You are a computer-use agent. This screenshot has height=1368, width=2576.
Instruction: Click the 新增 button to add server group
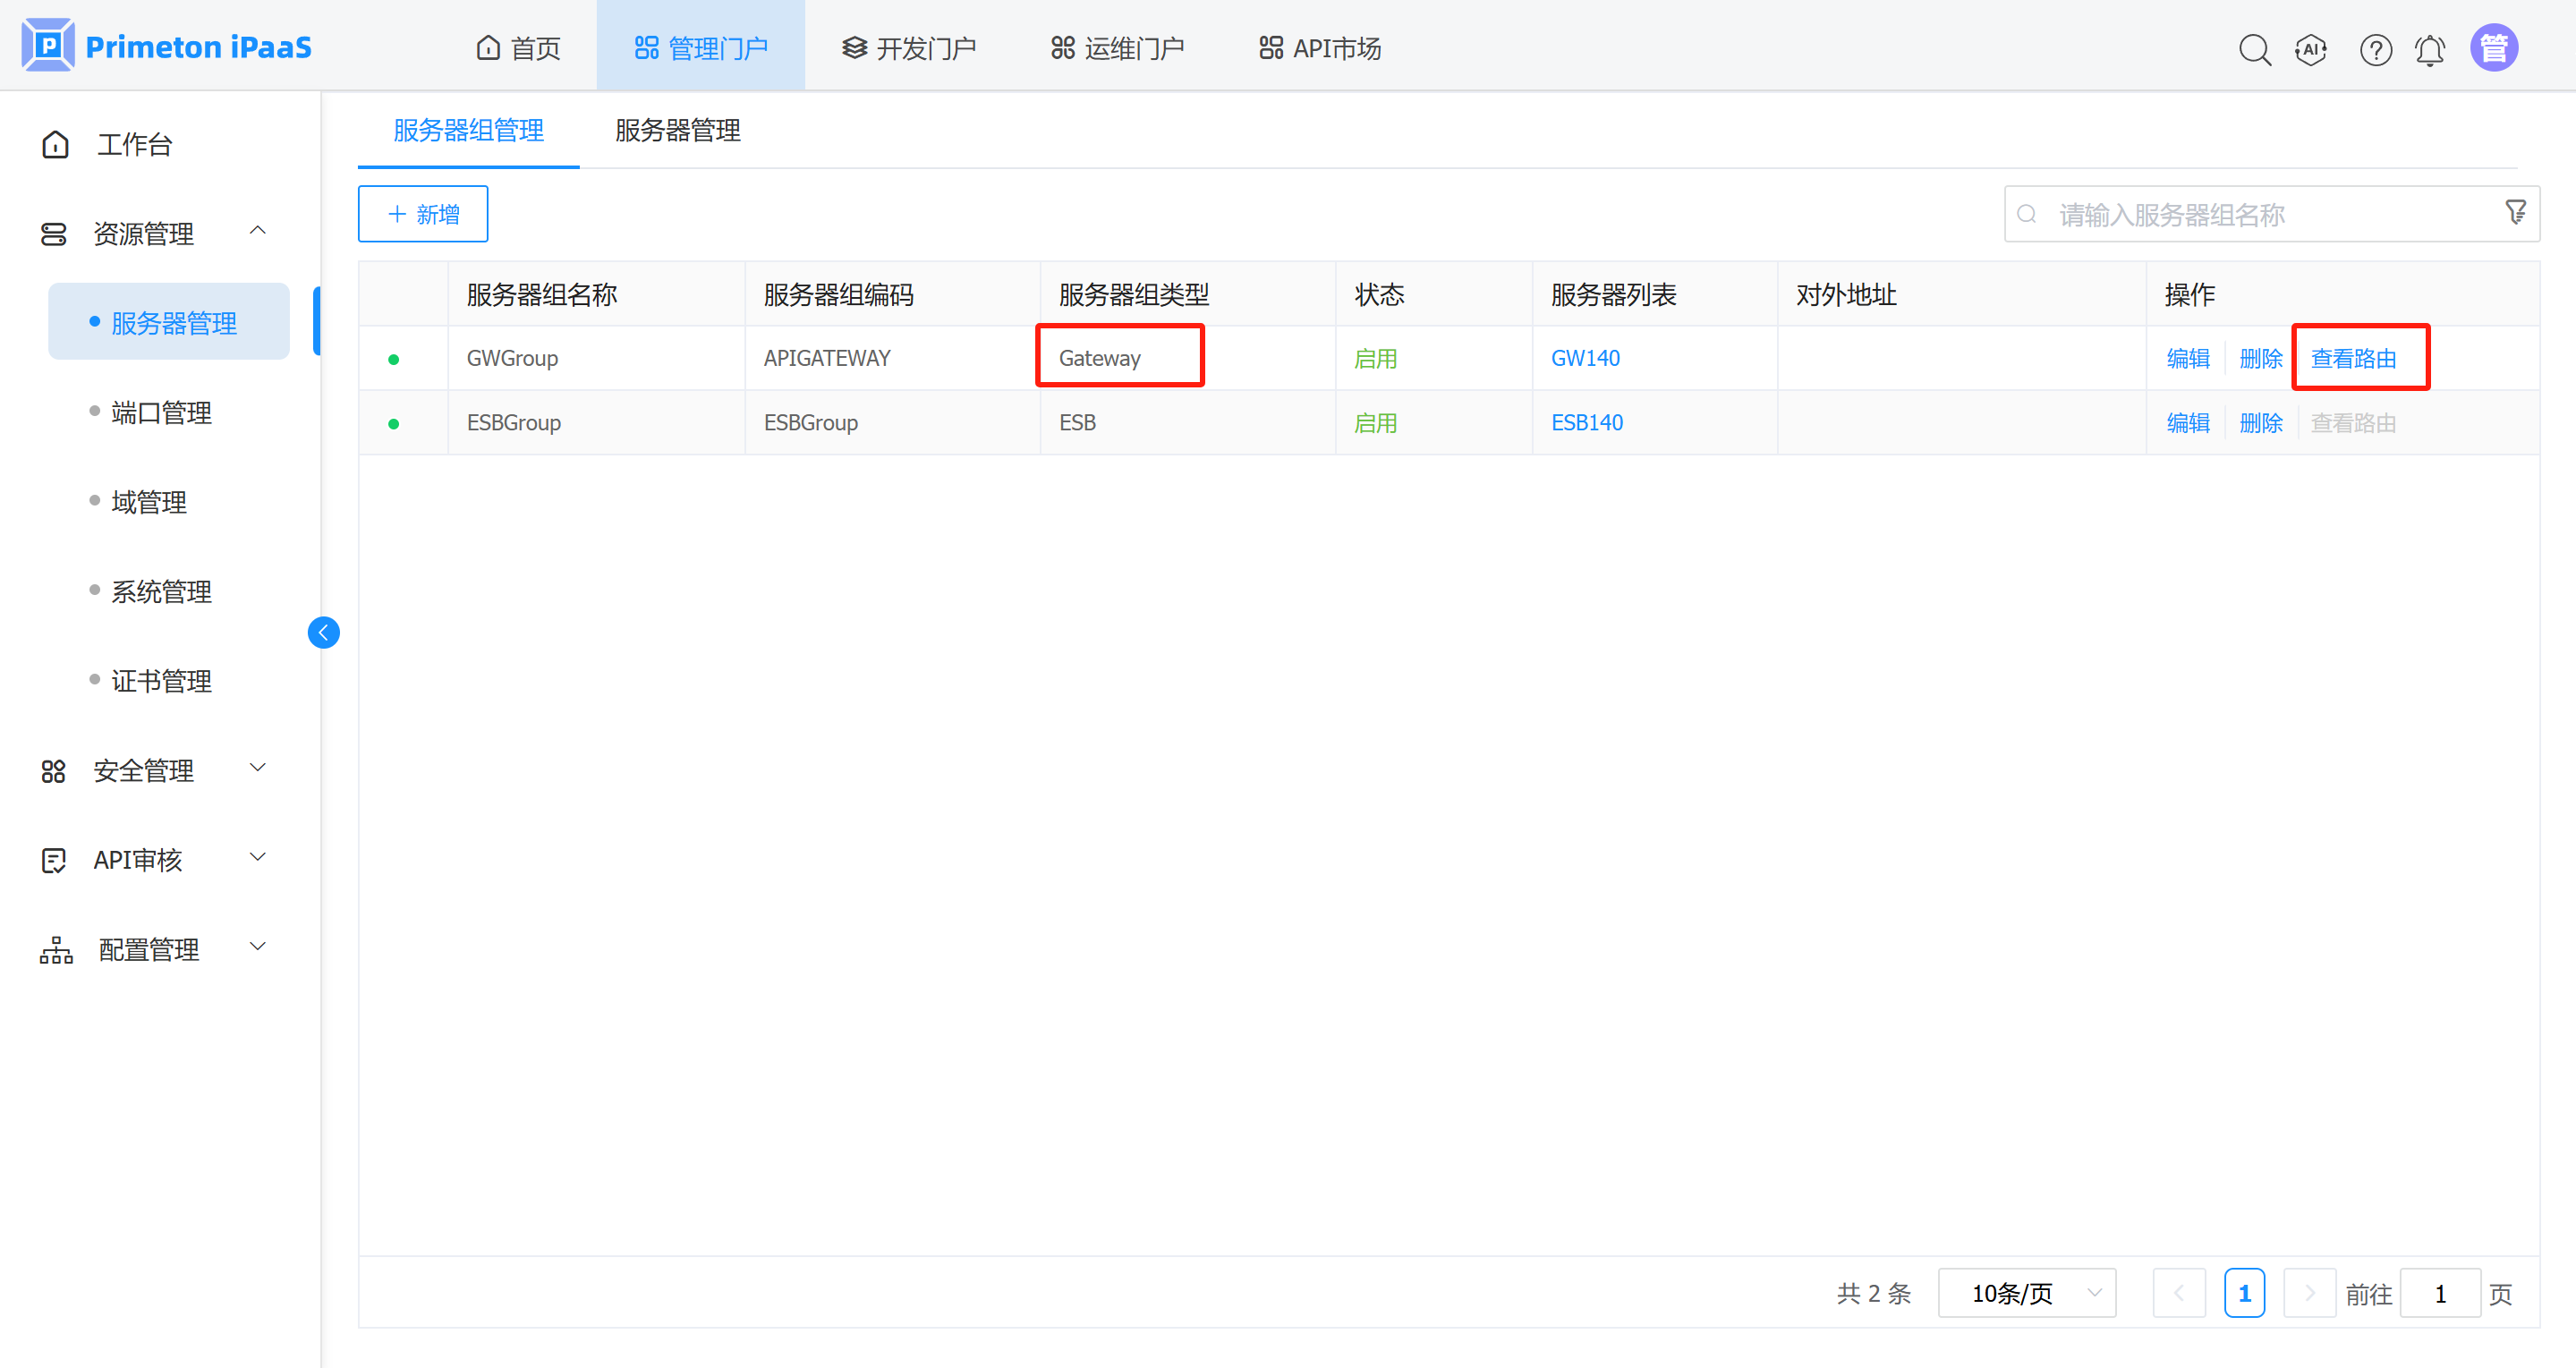click(422, 213)
